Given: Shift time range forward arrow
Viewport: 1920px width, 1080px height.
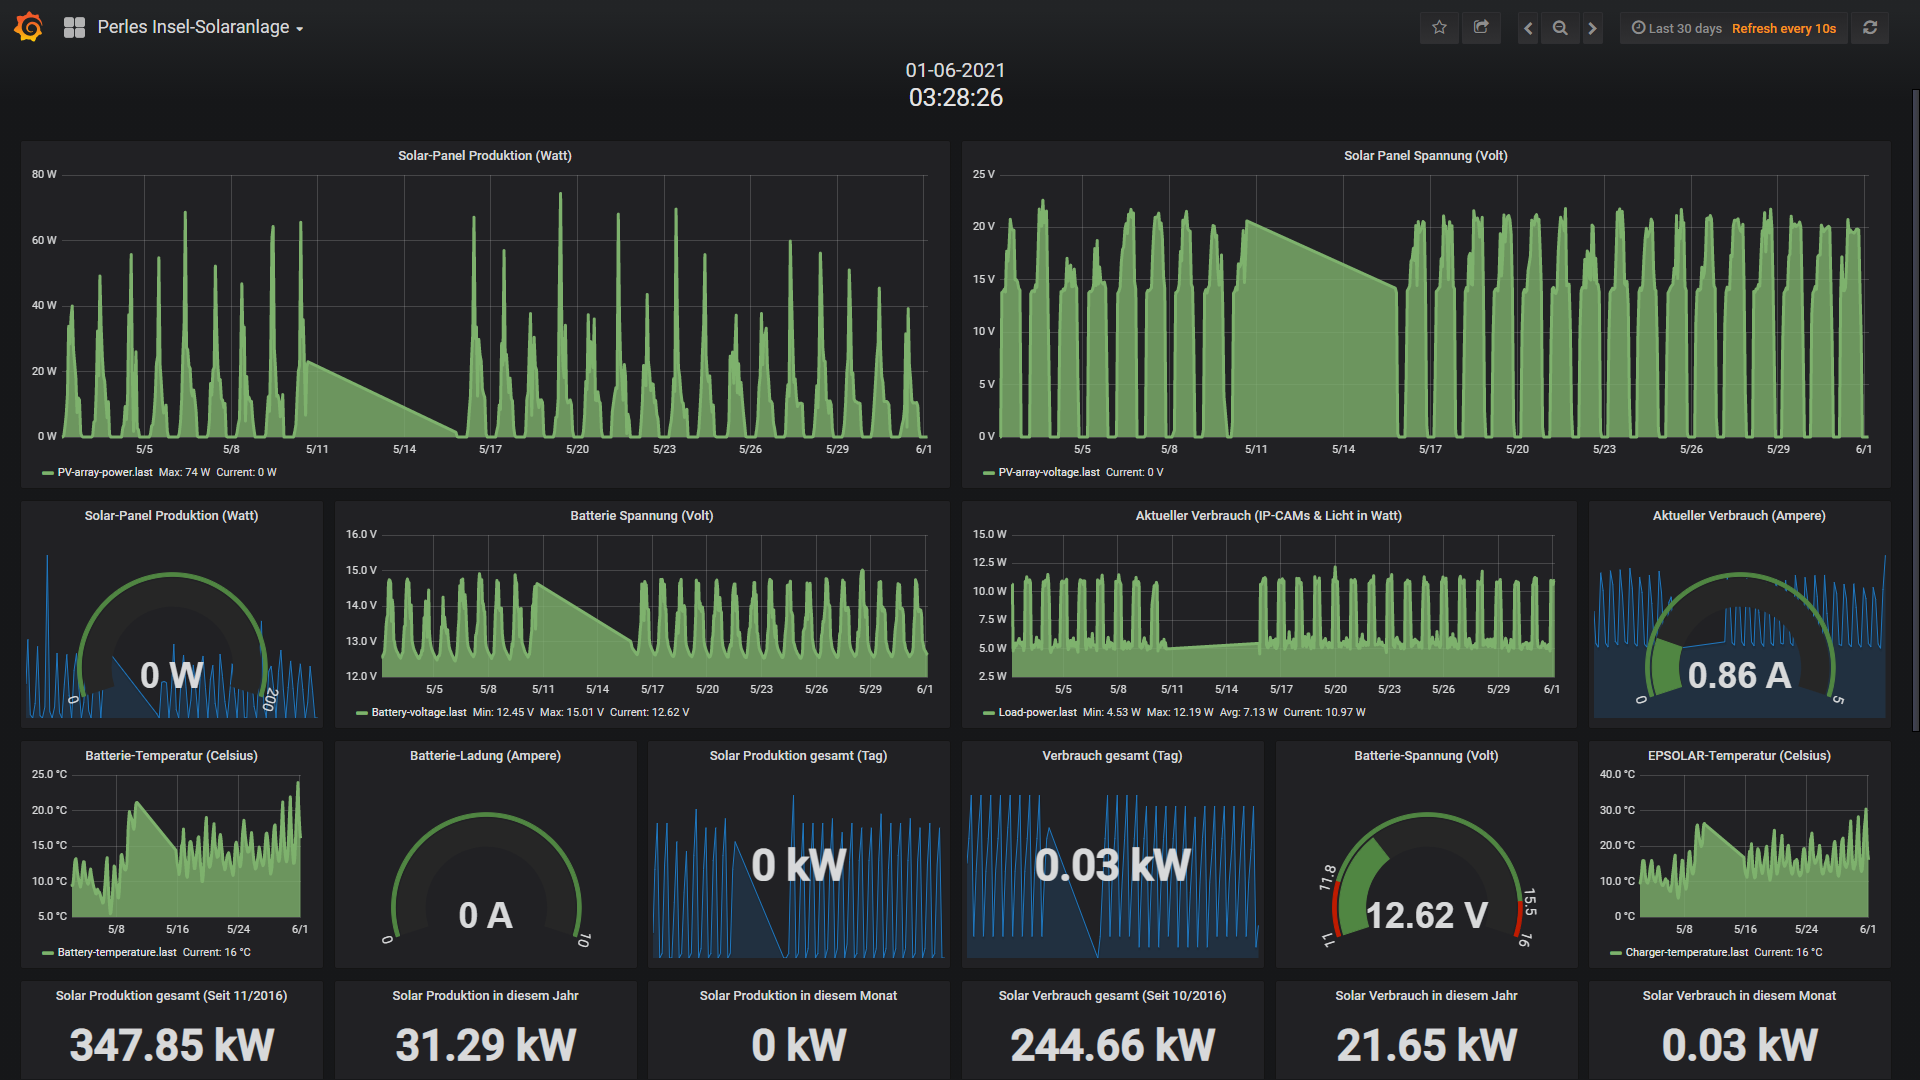Looking at the screenshot, I should [1593, 28].
